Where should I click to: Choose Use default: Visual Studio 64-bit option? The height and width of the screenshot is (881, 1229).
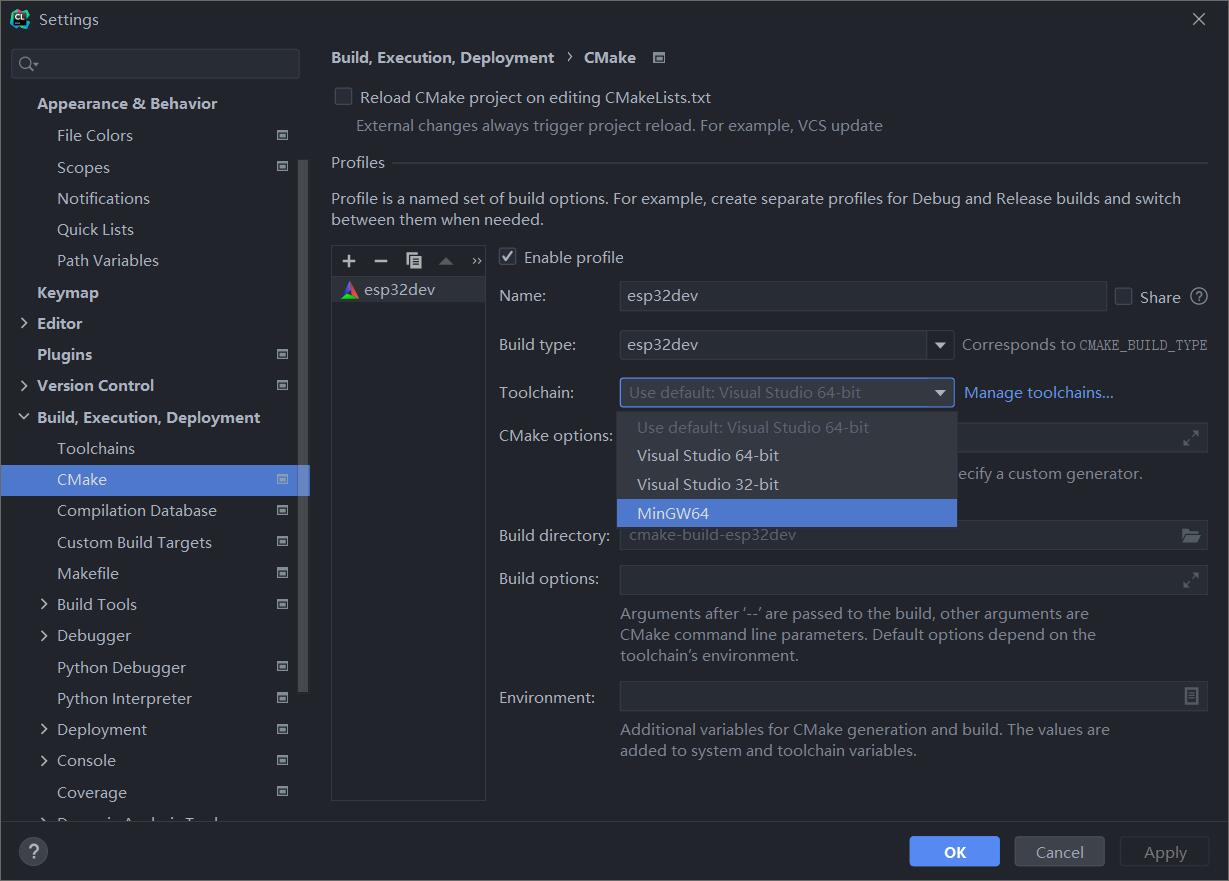[x=787, y=427]
